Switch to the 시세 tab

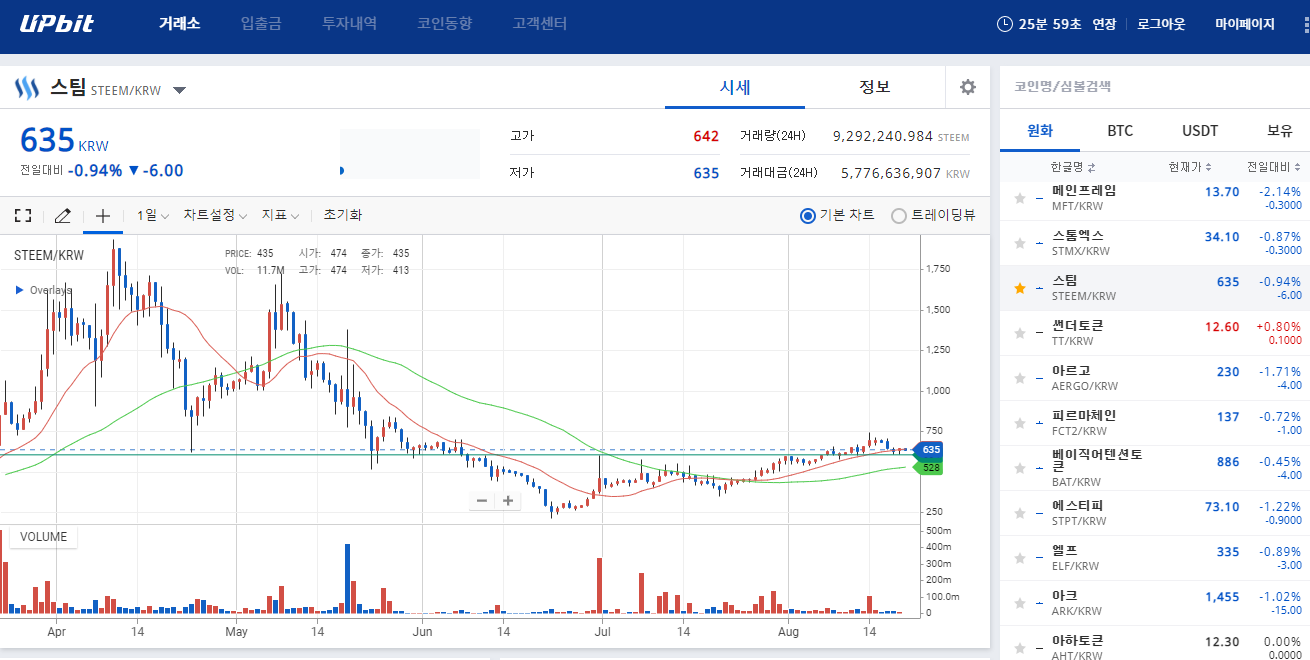point(735,87)
